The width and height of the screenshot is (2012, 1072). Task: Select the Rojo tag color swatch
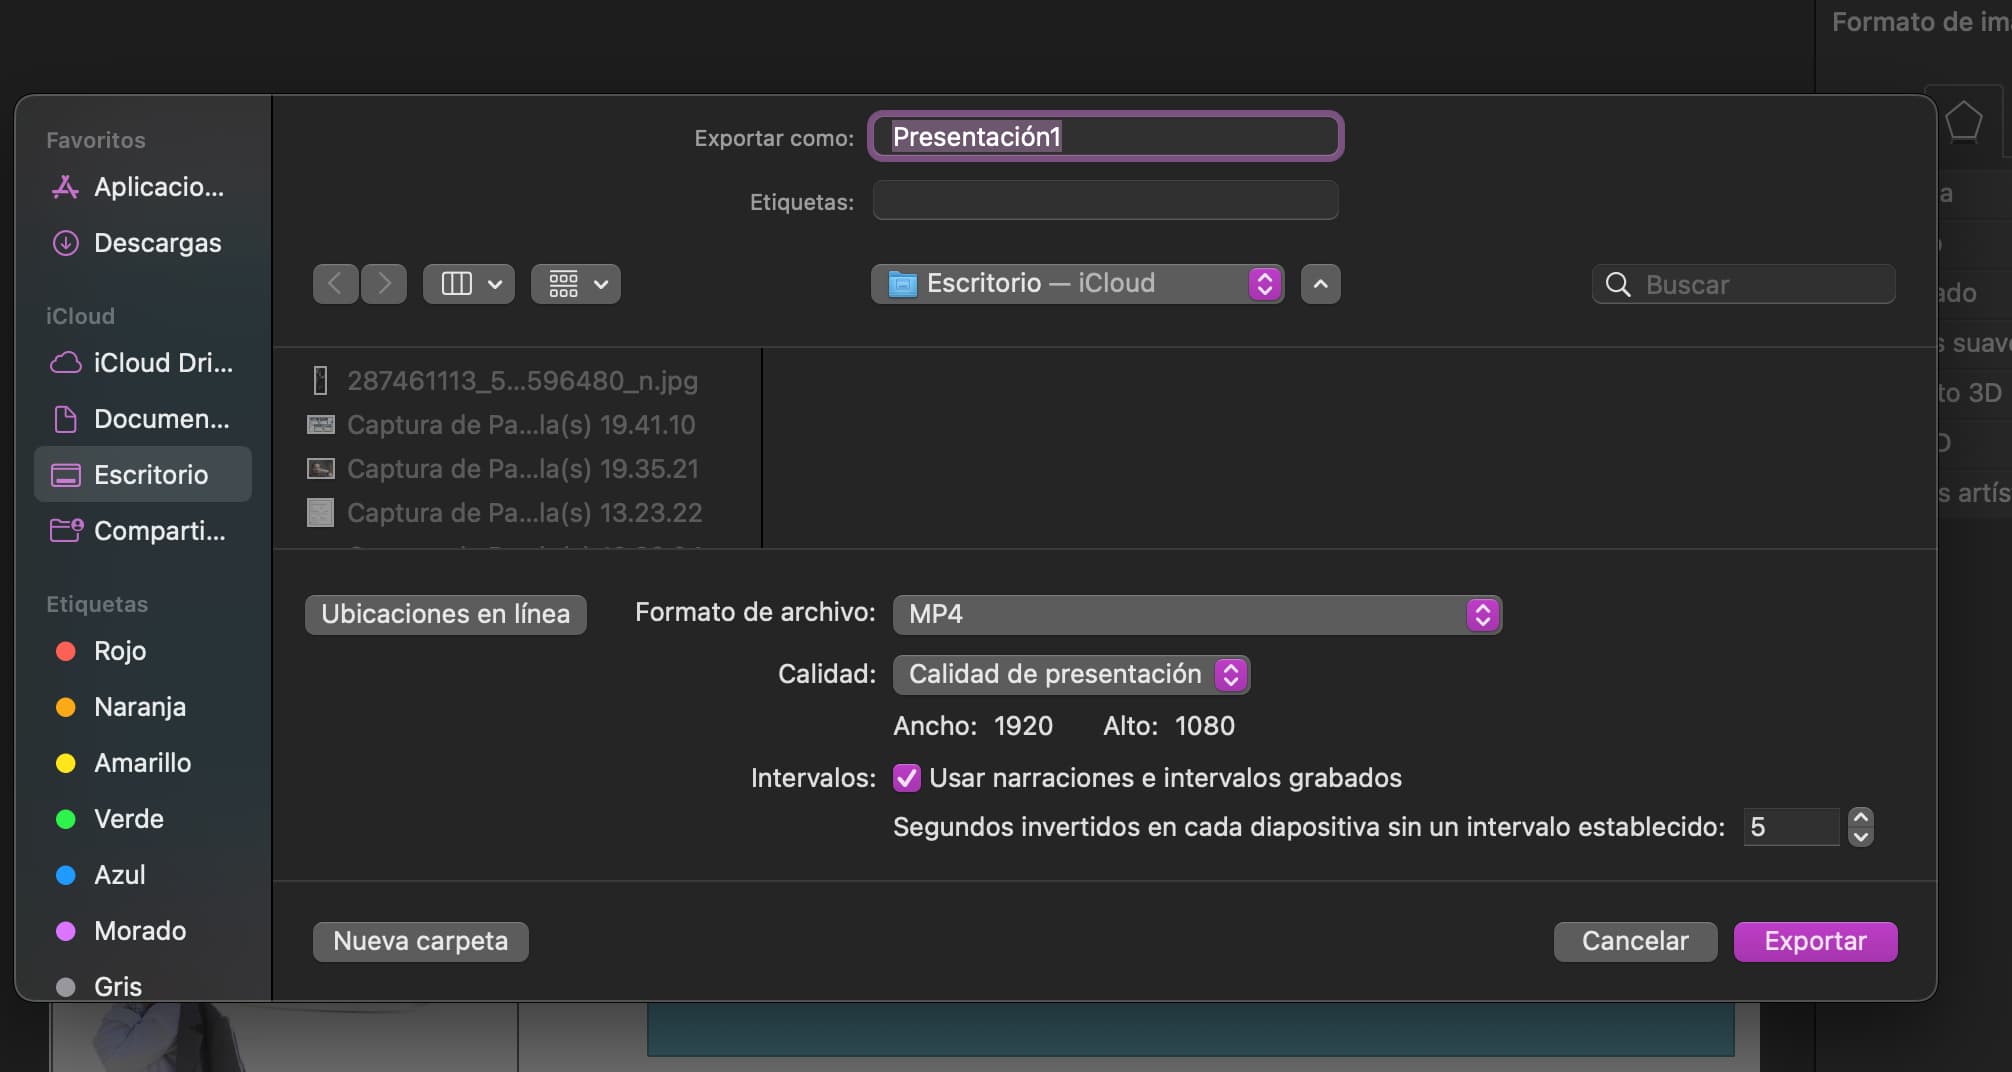[x=66, y=651]
